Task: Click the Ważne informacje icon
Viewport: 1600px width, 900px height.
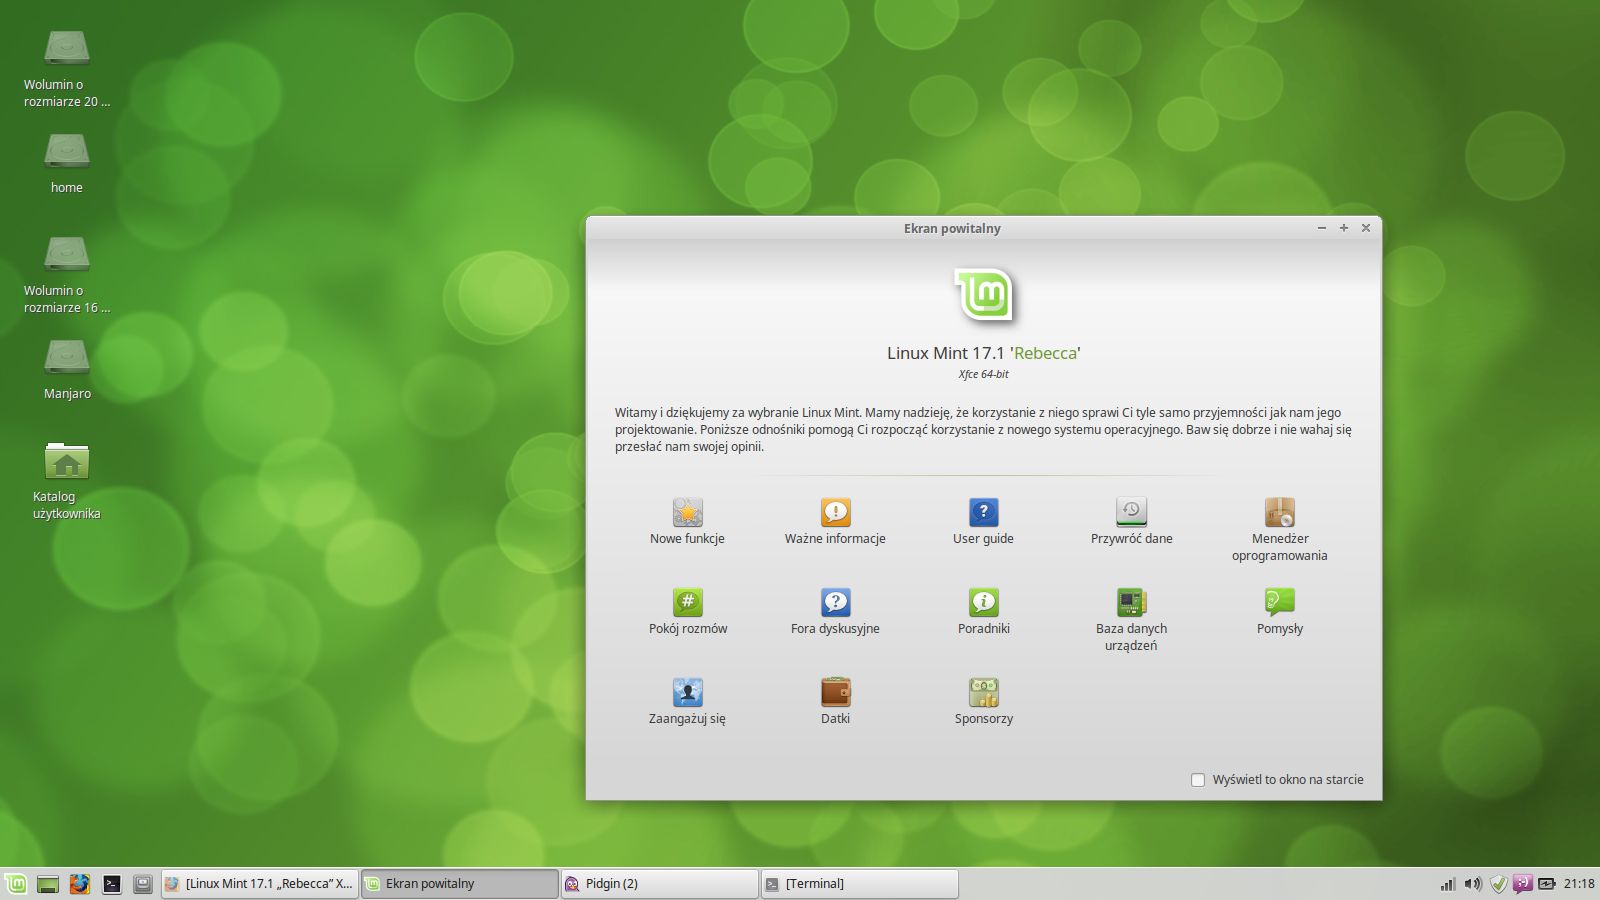Action: [x=835, y=513]
